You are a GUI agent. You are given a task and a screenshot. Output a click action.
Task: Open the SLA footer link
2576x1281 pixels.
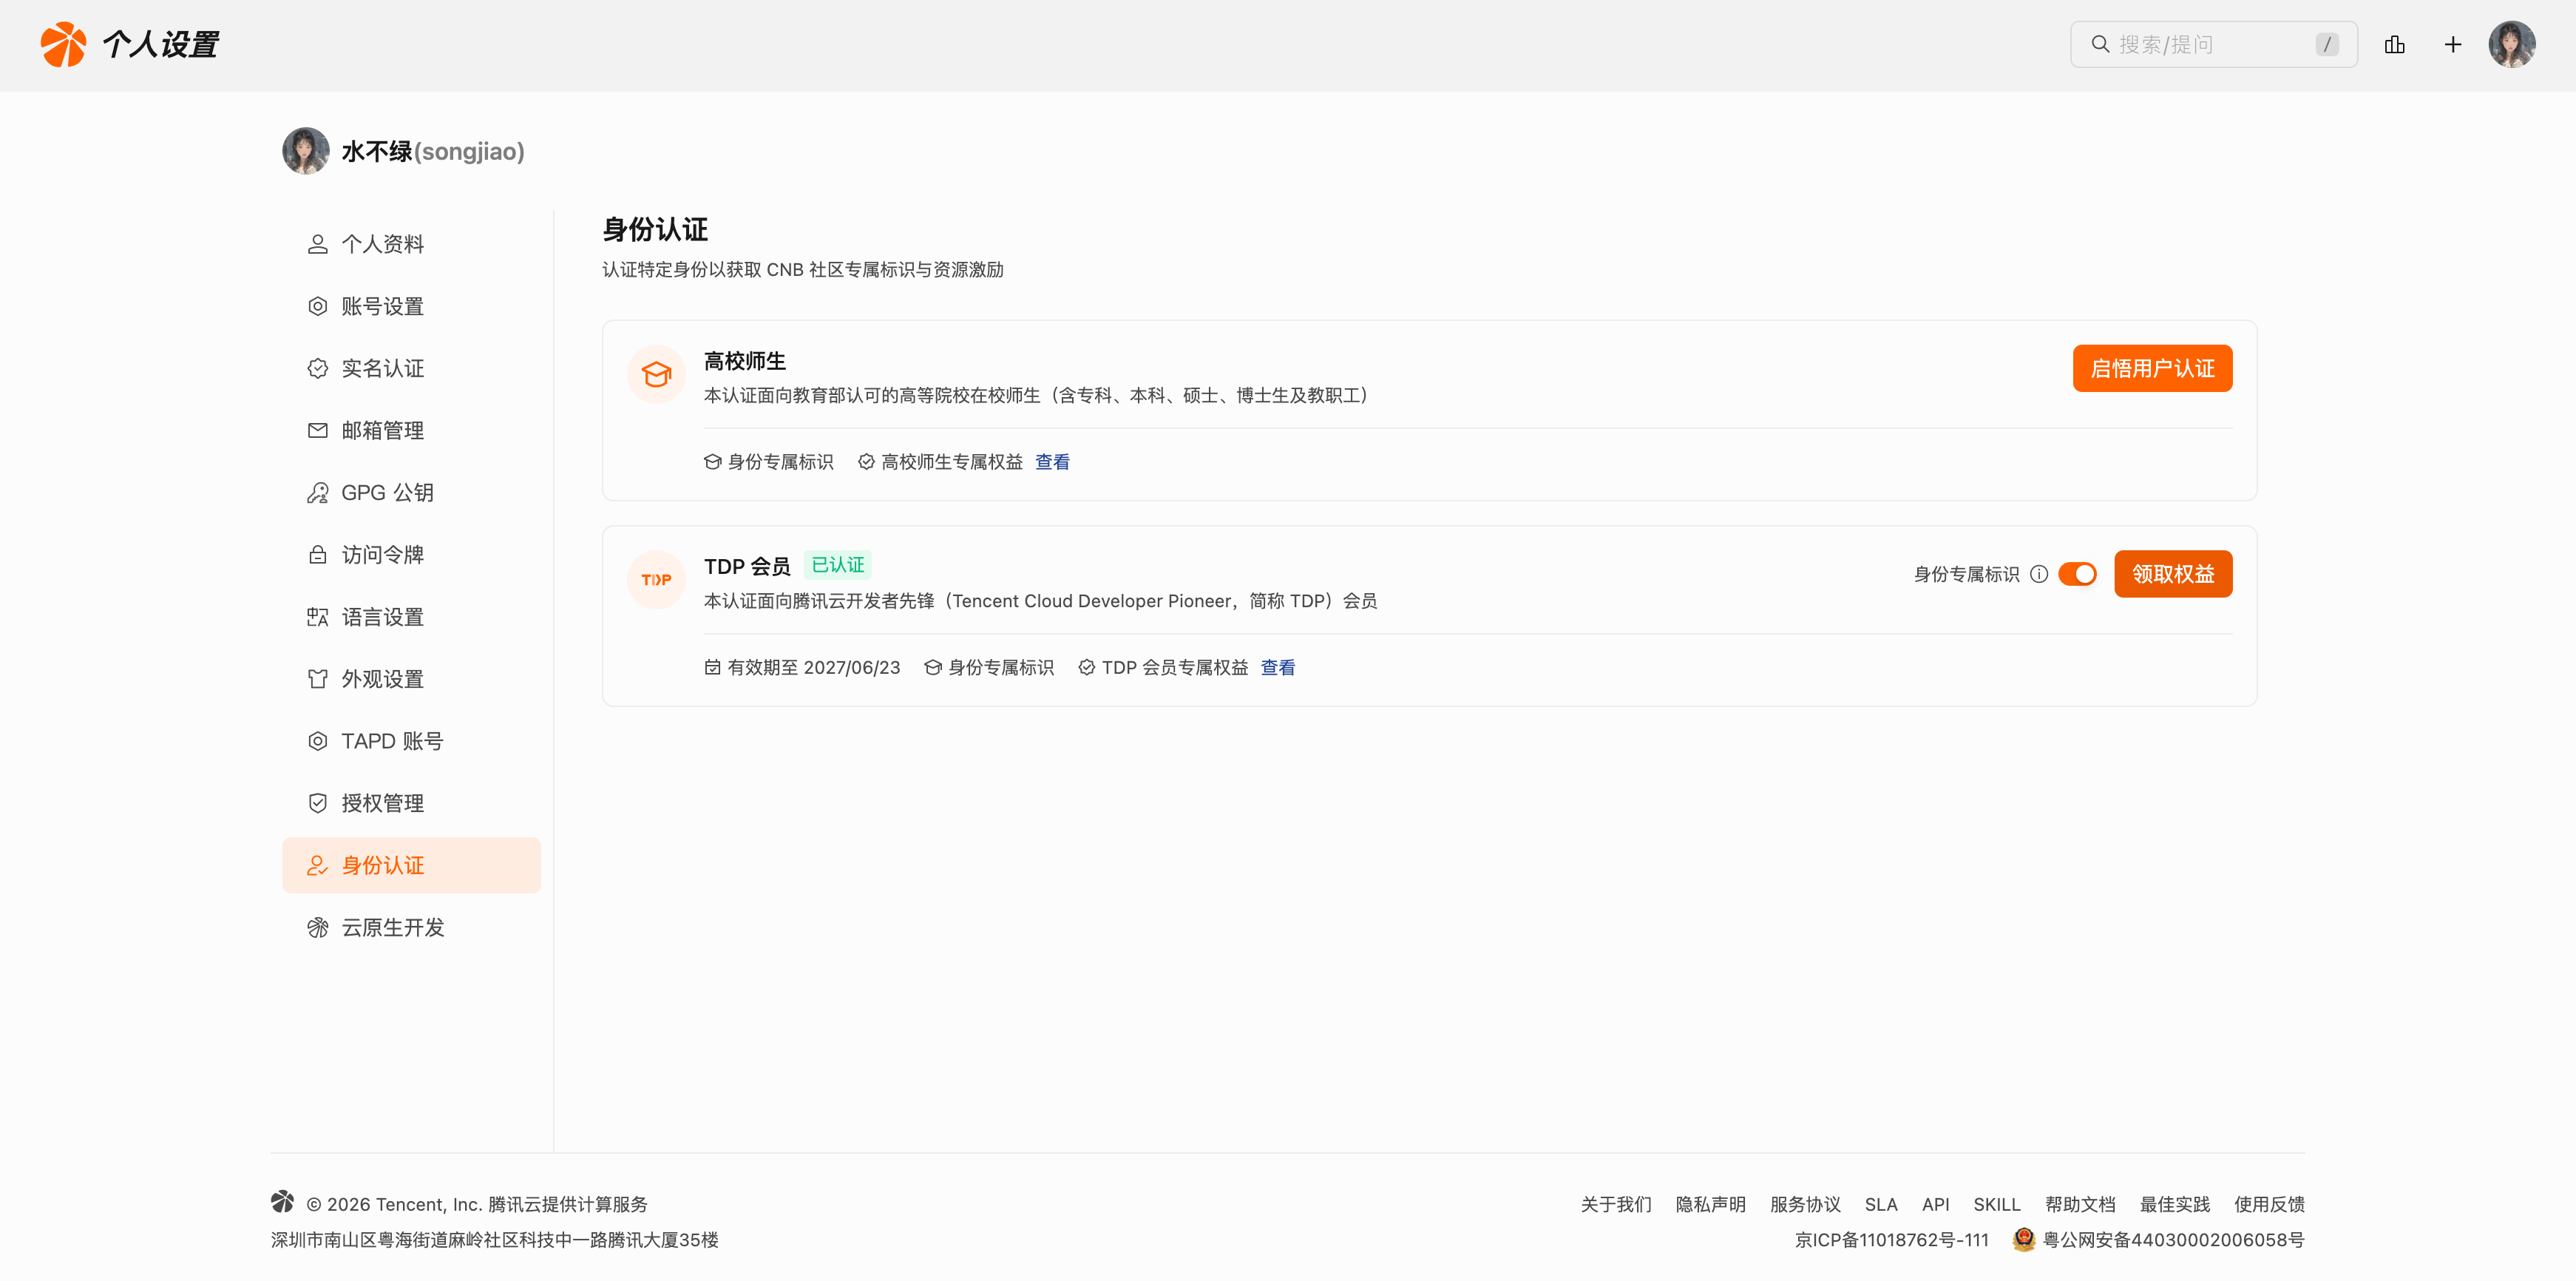point(1881,1204)
